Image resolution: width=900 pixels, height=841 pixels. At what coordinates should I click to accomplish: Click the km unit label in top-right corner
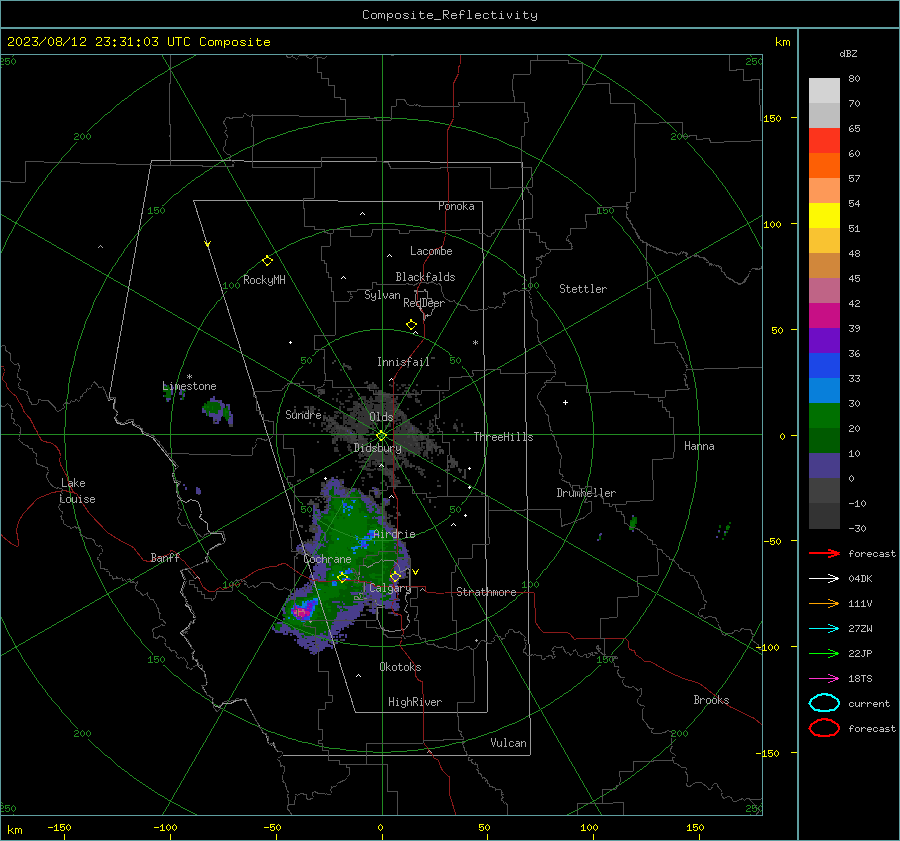pos(782,42)
